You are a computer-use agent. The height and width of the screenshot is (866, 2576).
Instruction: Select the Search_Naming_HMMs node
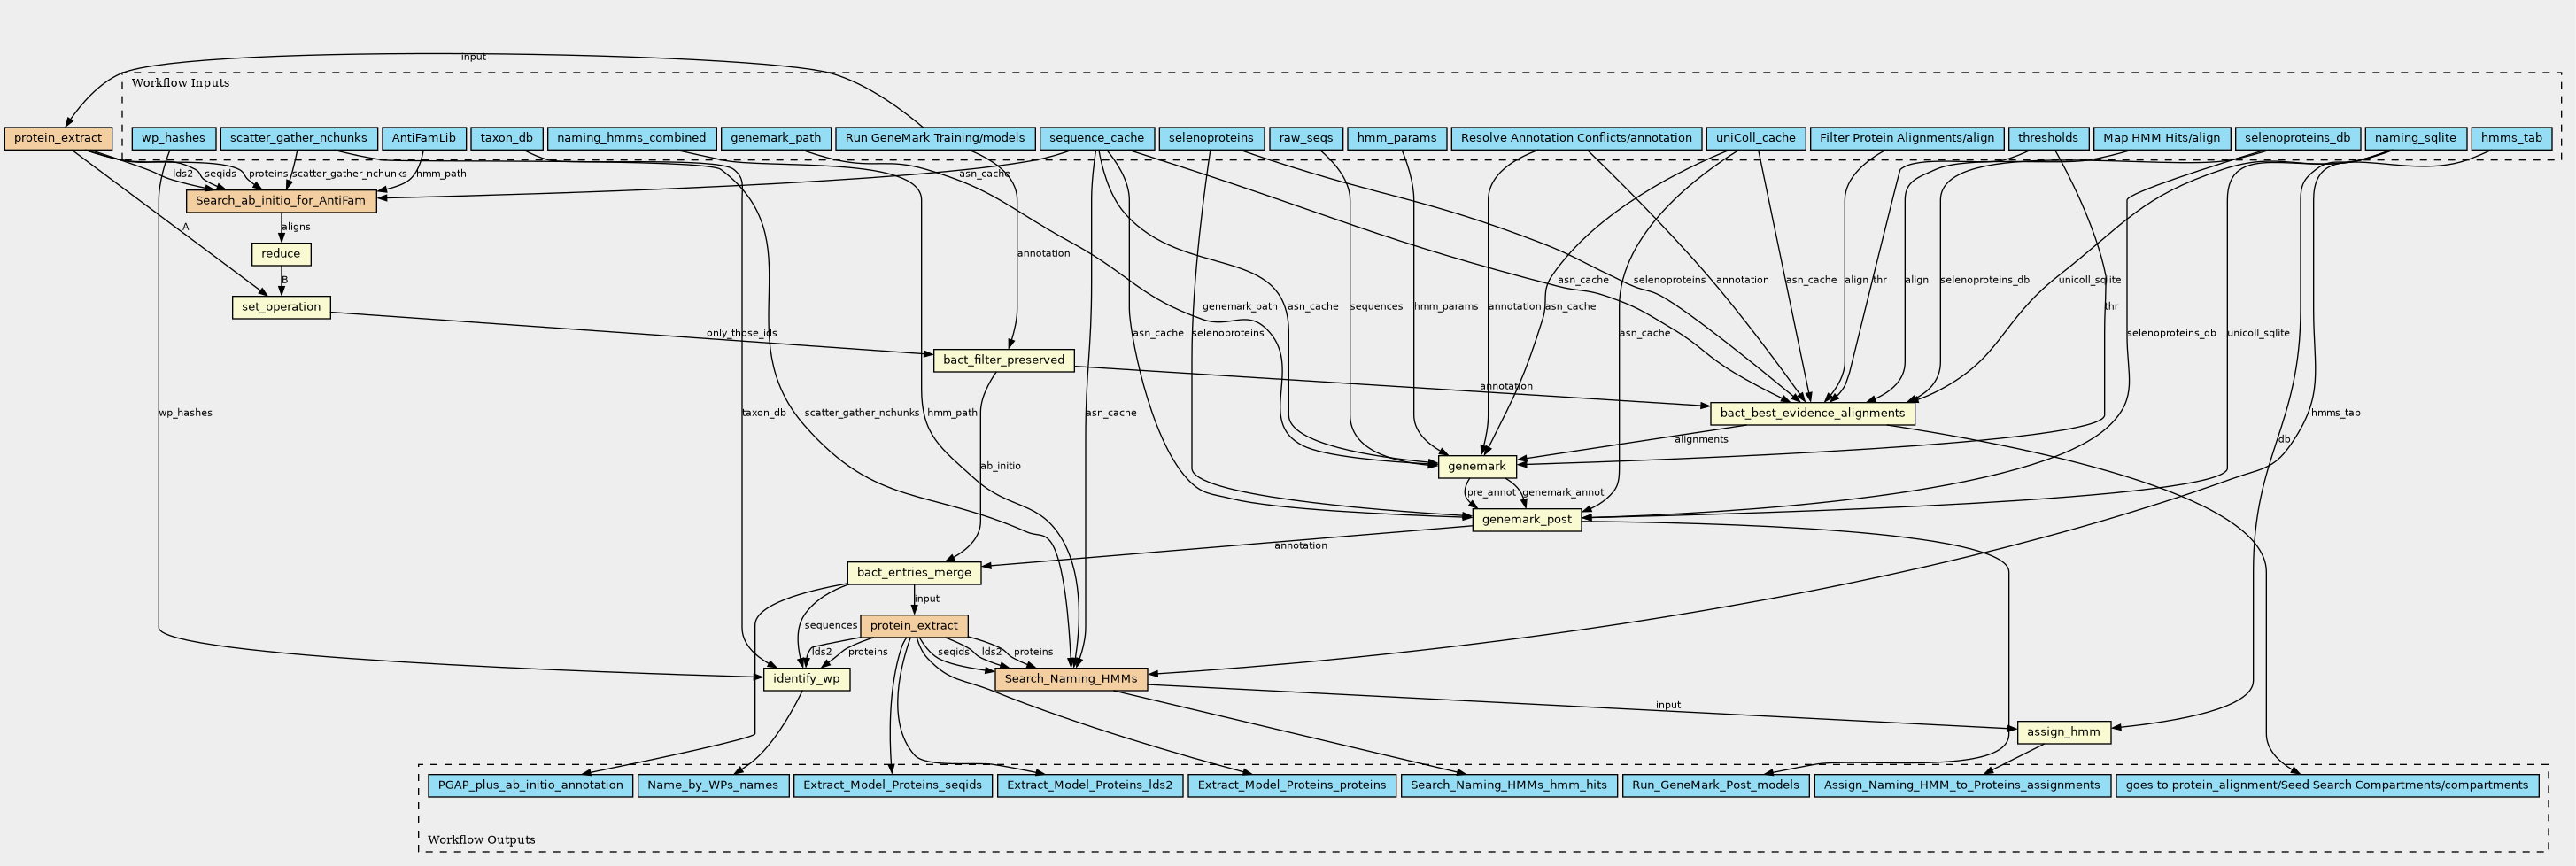pos(1070,679)
